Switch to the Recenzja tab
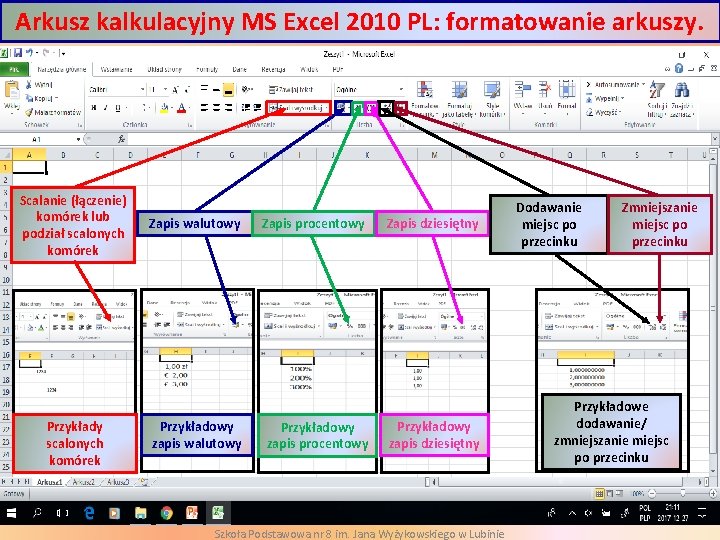Viewport: 720px width, 540px height. pos(274,69)
